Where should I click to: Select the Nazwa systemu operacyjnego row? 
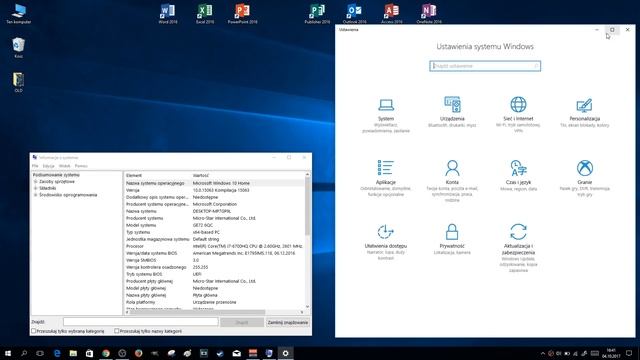coord(215,183)
